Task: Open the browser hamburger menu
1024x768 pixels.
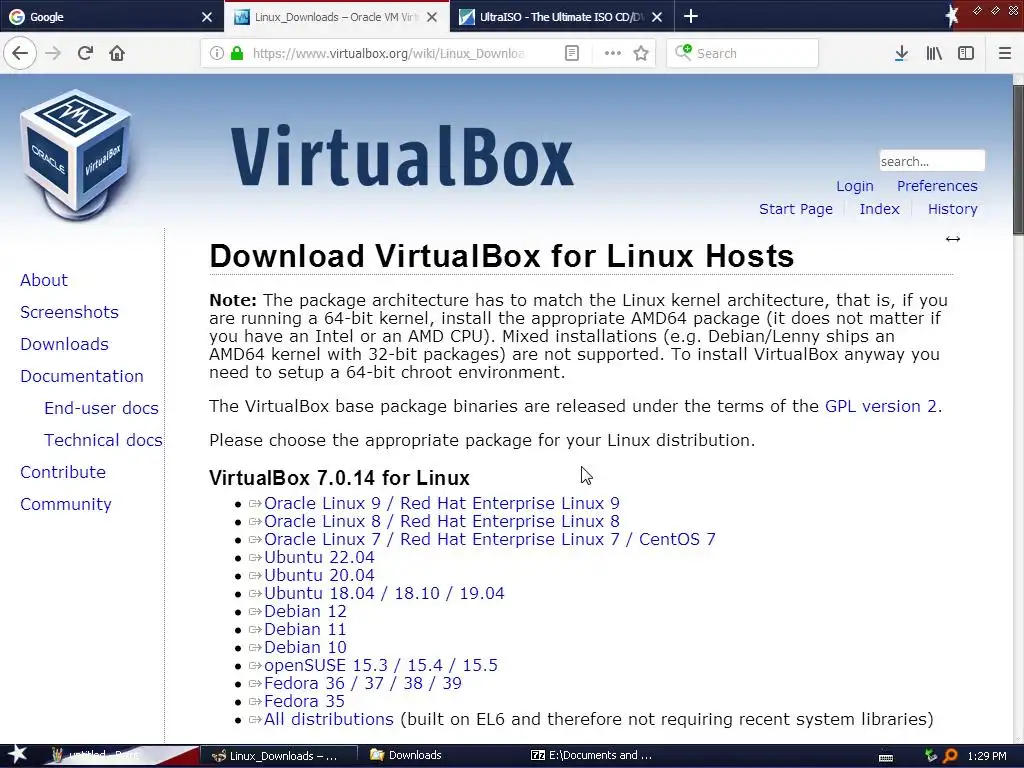Action: click(x=1004, y=53)
